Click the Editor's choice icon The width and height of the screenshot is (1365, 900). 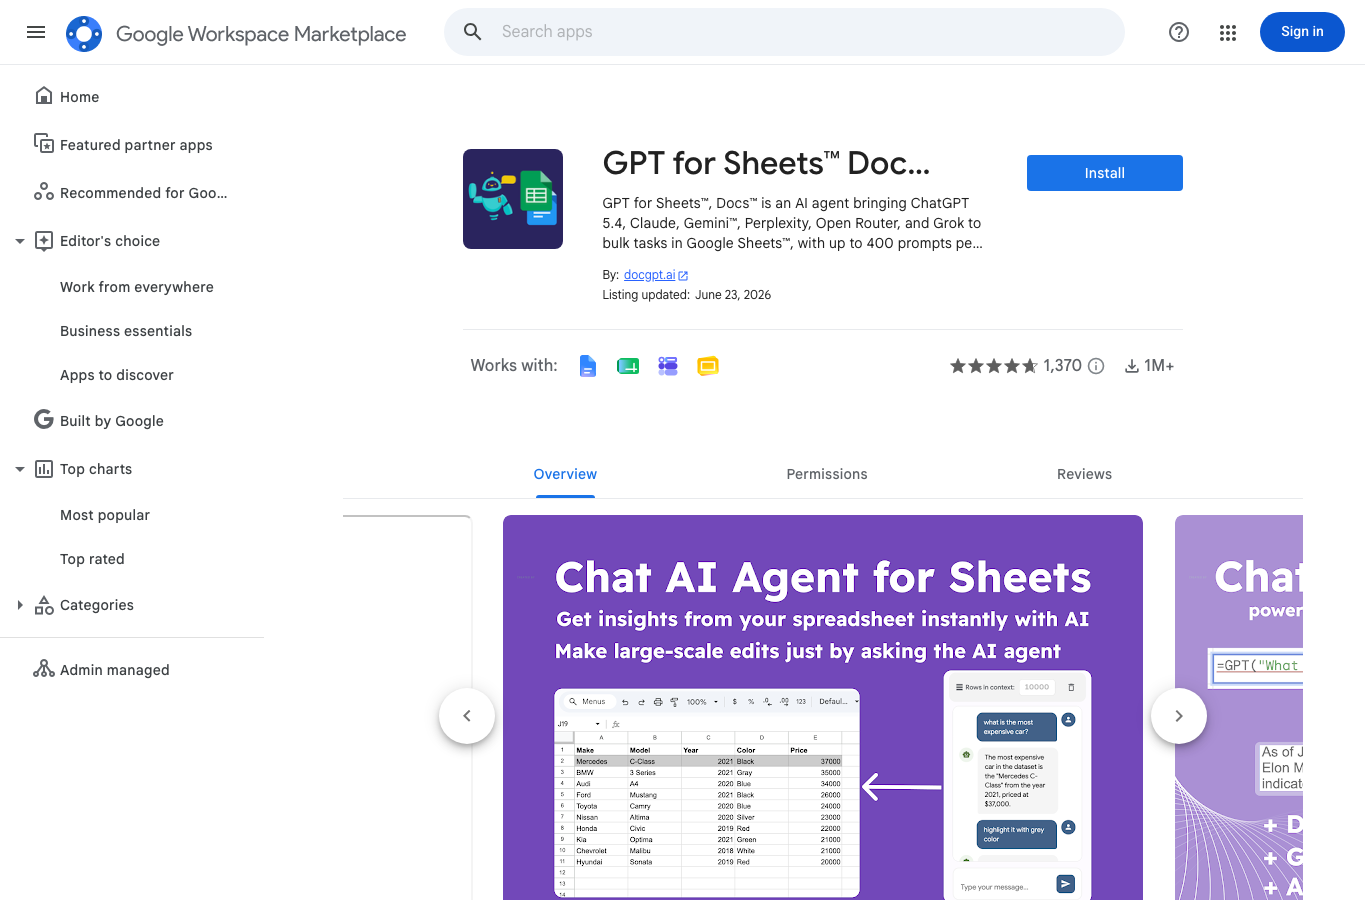[43, 240]
